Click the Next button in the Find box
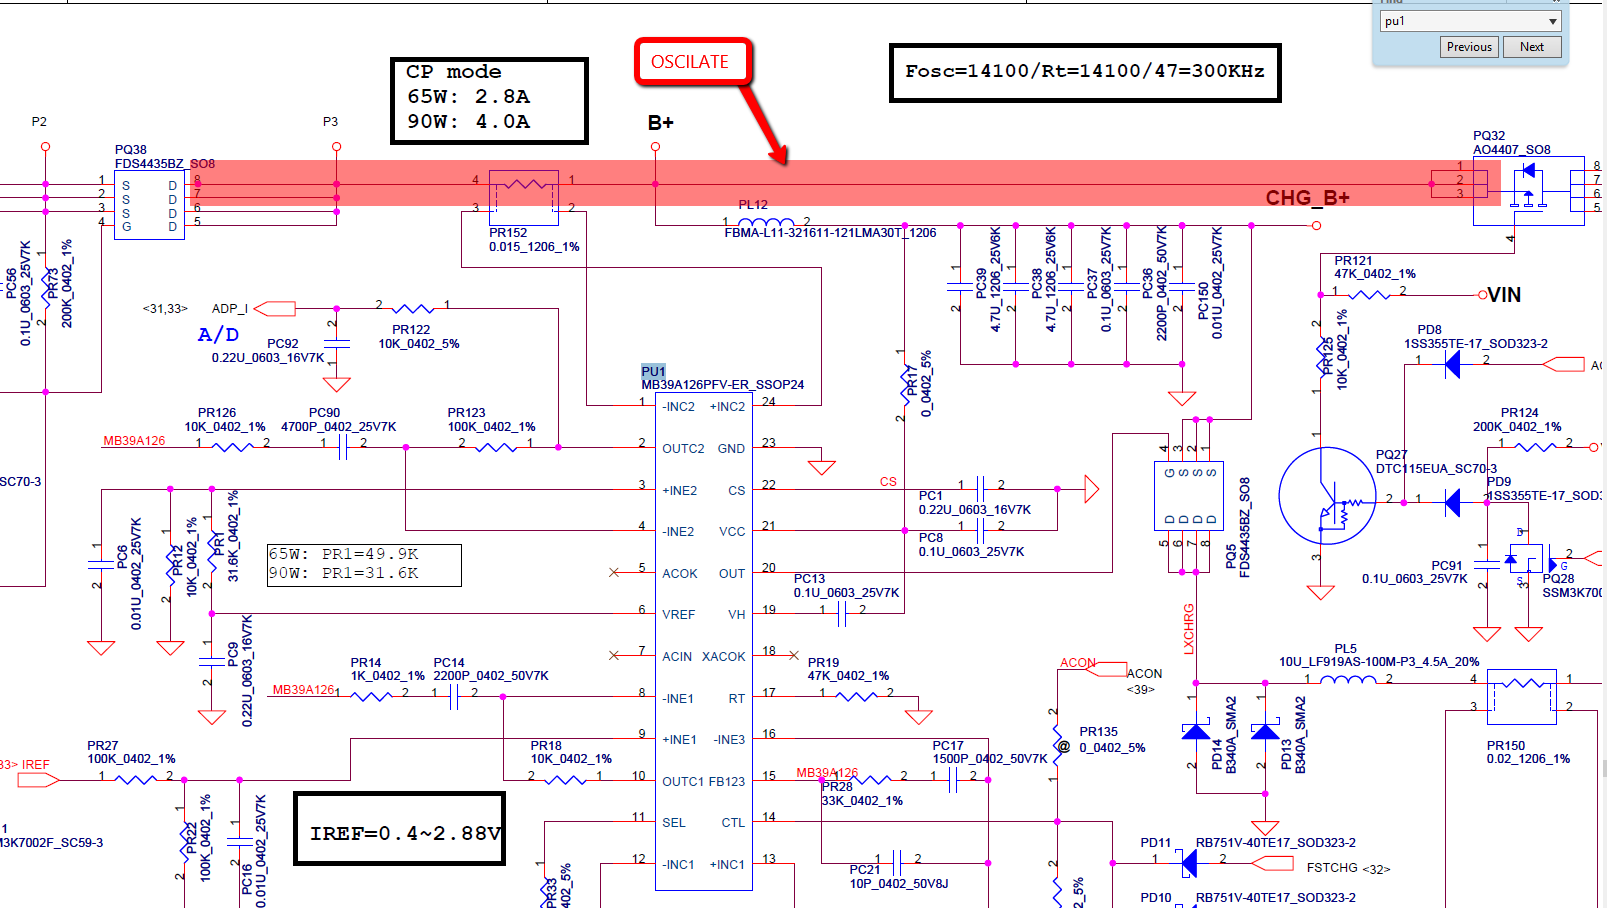1607x908 pixels. pos(1531,47)
